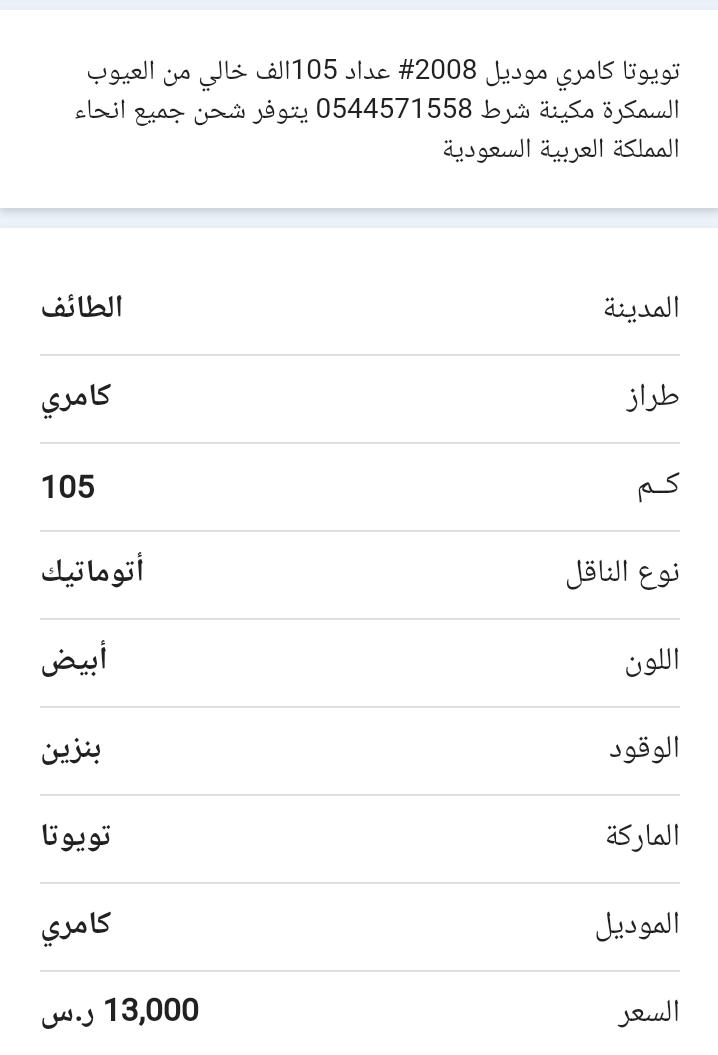Image resolution: width=718 pixels, height=1055 pixels.
Task: Tap the كامري value in طراز row
Action: [x=75, y=399]
